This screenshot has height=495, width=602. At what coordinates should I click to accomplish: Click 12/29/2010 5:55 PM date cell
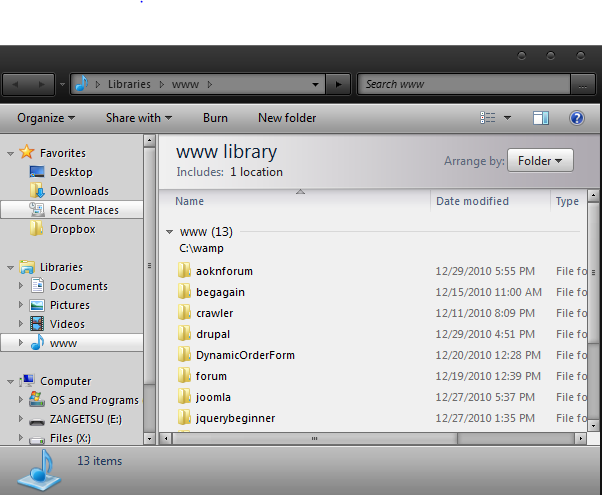485,271
